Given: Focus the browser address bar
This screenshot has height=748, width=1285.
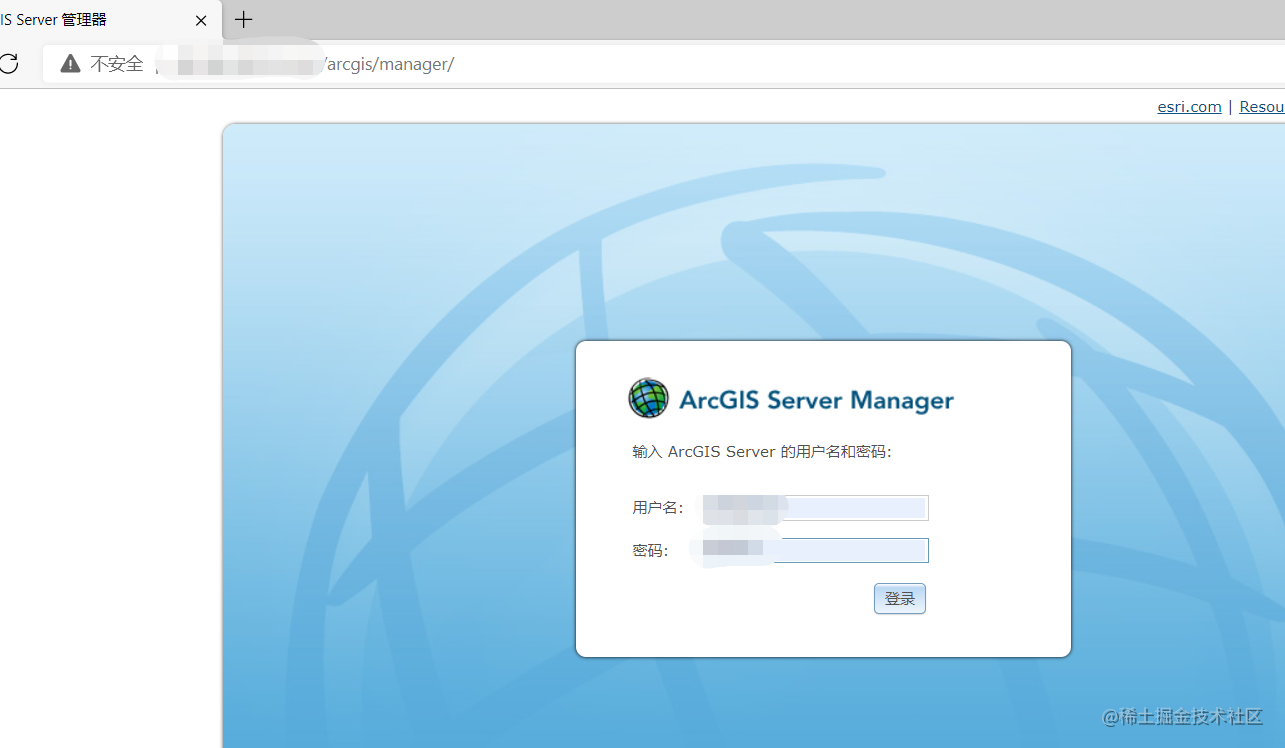Looking at the screenshot, I should point(600,63).
